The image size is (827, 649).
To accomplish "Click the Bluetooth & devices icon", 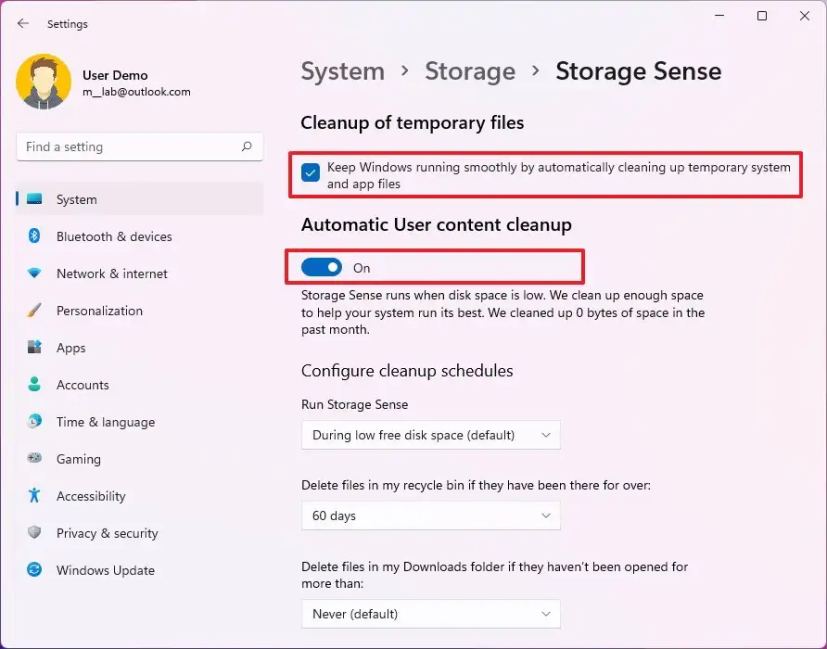I will (35, 236).
